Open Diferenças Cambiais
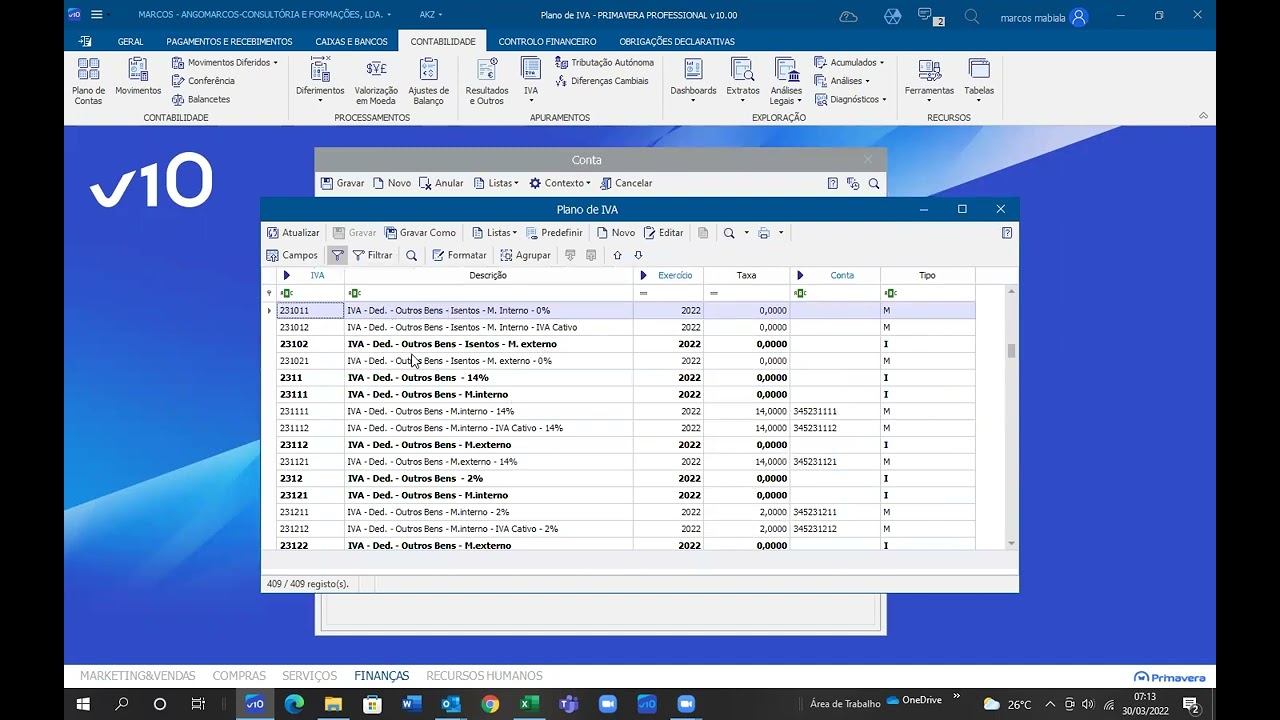 (602, 81)
